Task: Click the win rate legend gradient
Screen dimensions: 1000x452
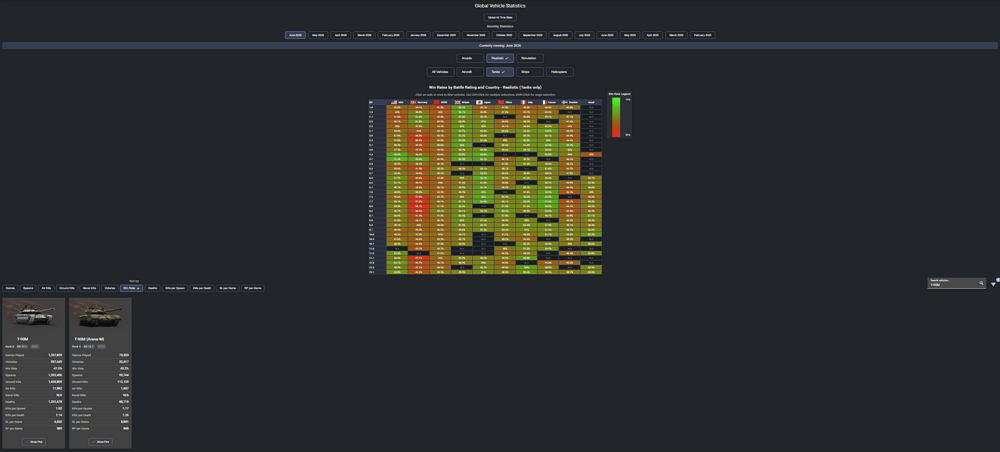Action: 617,117
